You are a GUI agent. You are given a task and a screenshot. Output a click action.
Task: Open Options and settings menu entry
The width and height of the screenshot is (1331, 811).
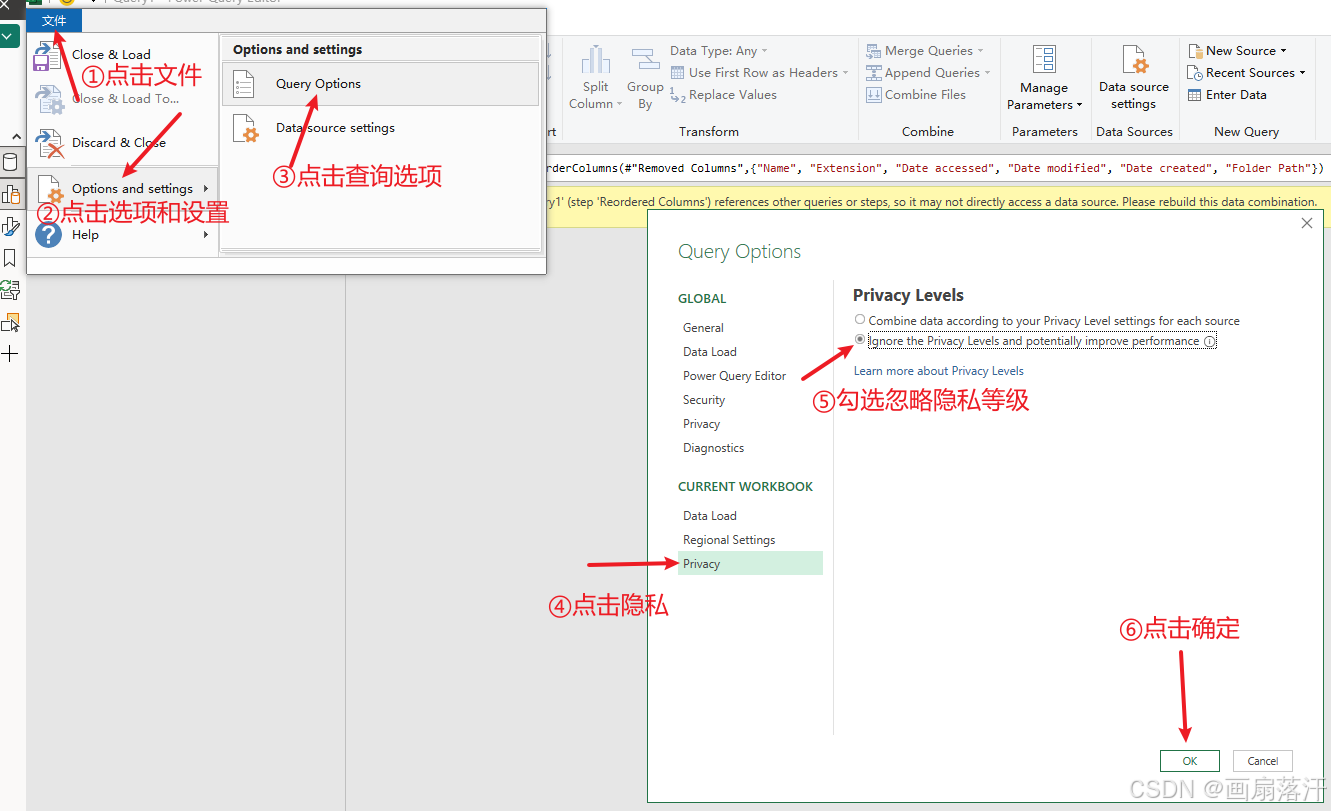[x=123, y=189]
